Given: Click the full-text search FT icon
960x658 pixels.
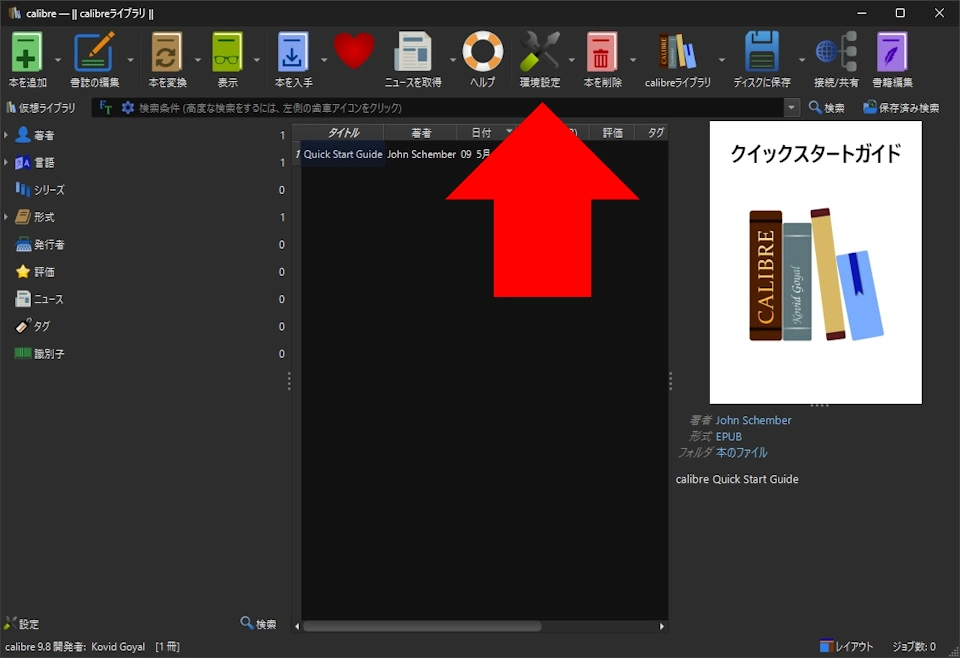Looking at the screenshot, I should (105, 108).
